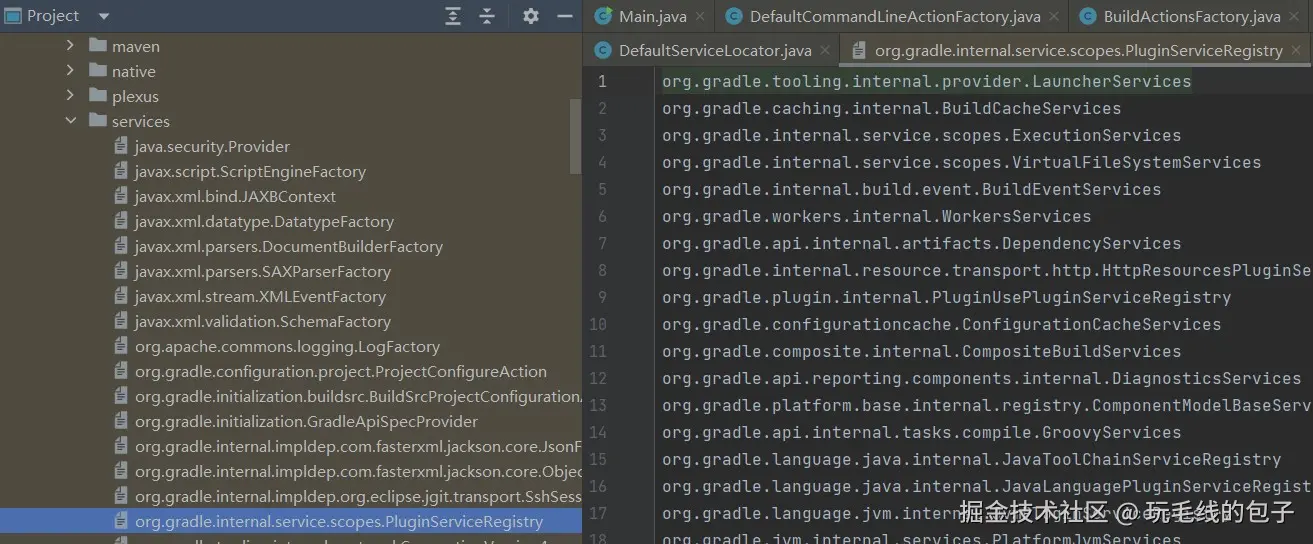The width and height of the screenshot is (1313, 544).
Task: Click file icon of GradleApiSpecProvider entry
Action: [x=121, y=421]
